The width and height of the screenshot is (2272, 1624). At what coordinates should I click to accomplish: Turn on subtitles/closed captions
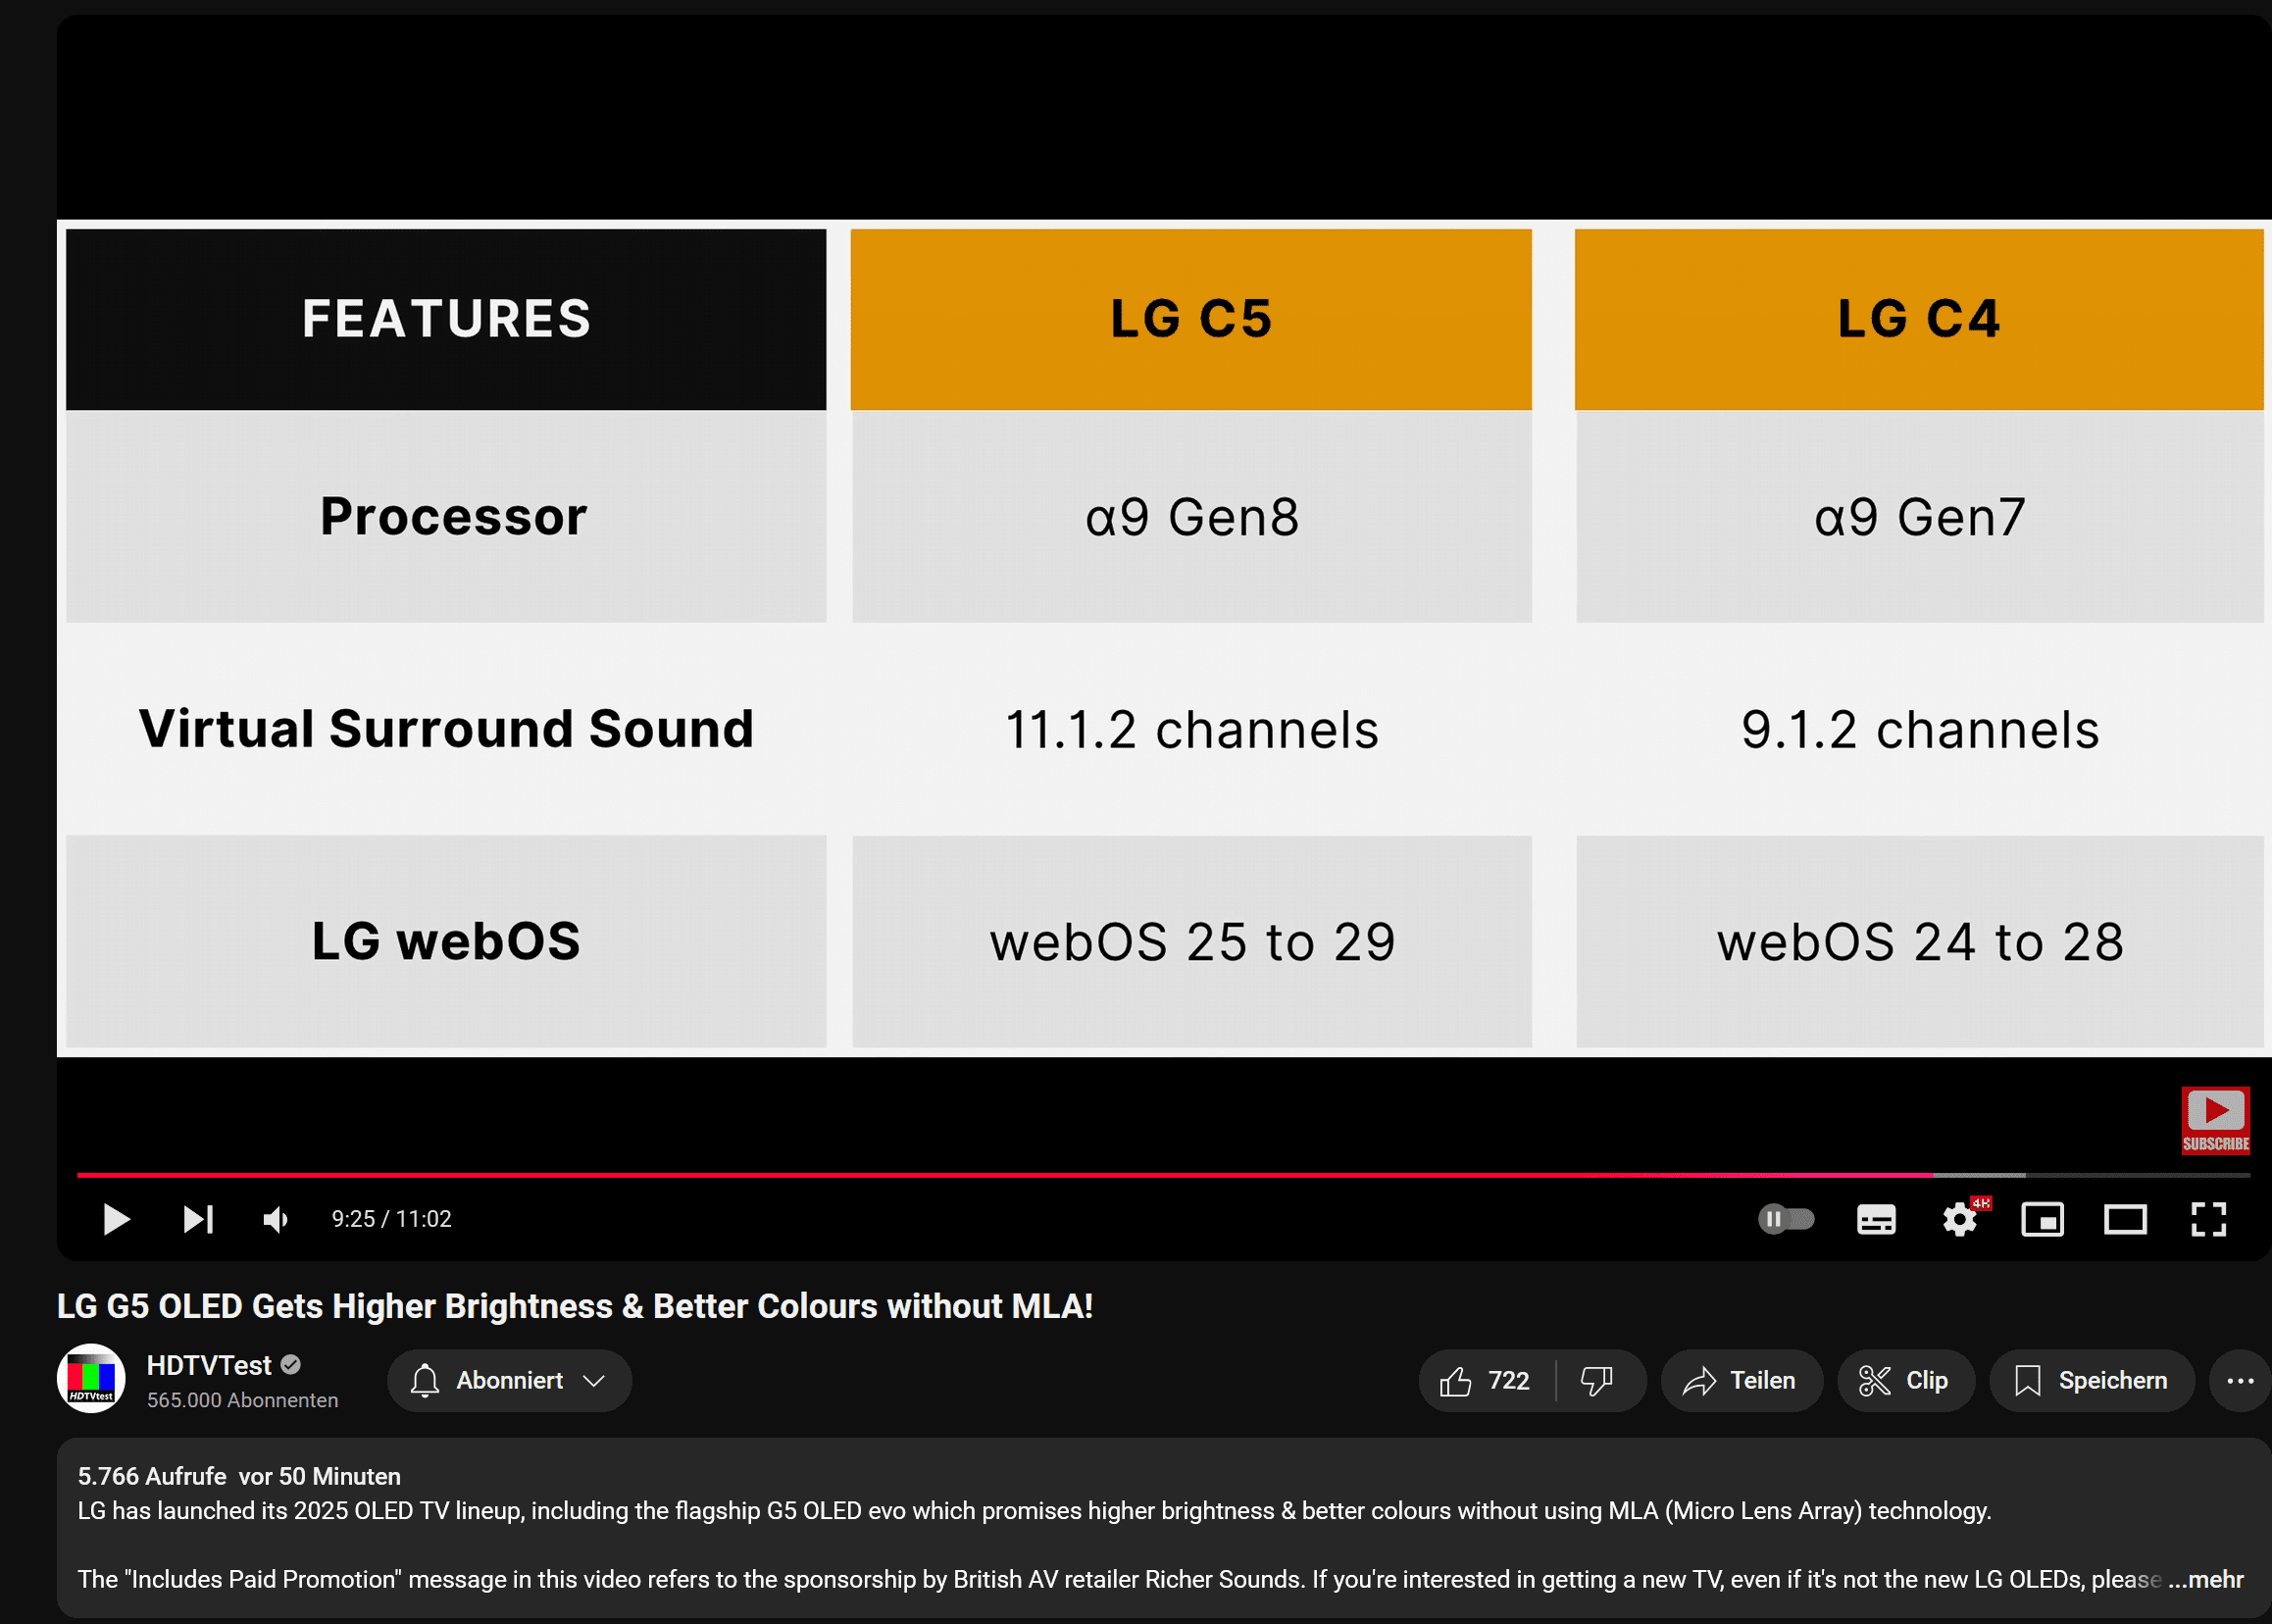pyautogui.click(x=1876, y=1219)
